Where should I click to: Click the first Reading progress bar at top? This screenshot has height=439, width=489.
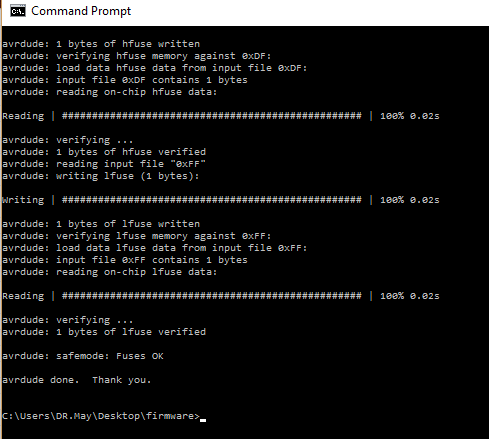click(x=212, y=116)
